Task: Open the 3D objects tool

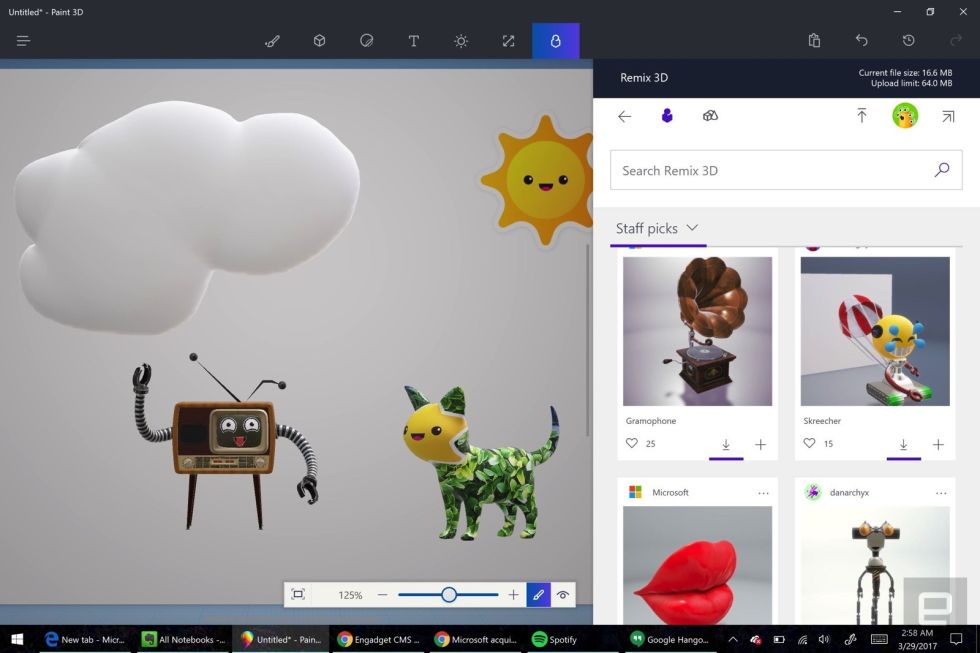Action: click(x=319, y=41)
